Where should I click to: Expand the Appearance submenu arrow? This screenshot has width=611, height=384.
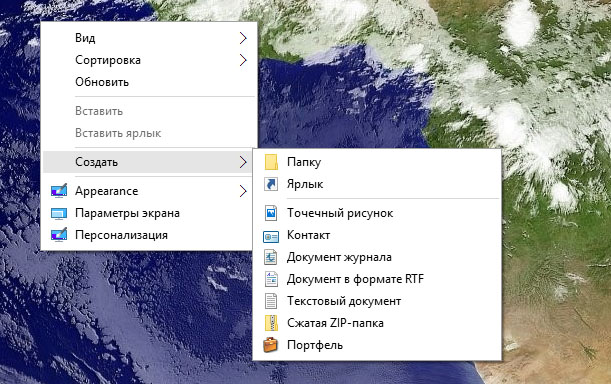point(243,191)
